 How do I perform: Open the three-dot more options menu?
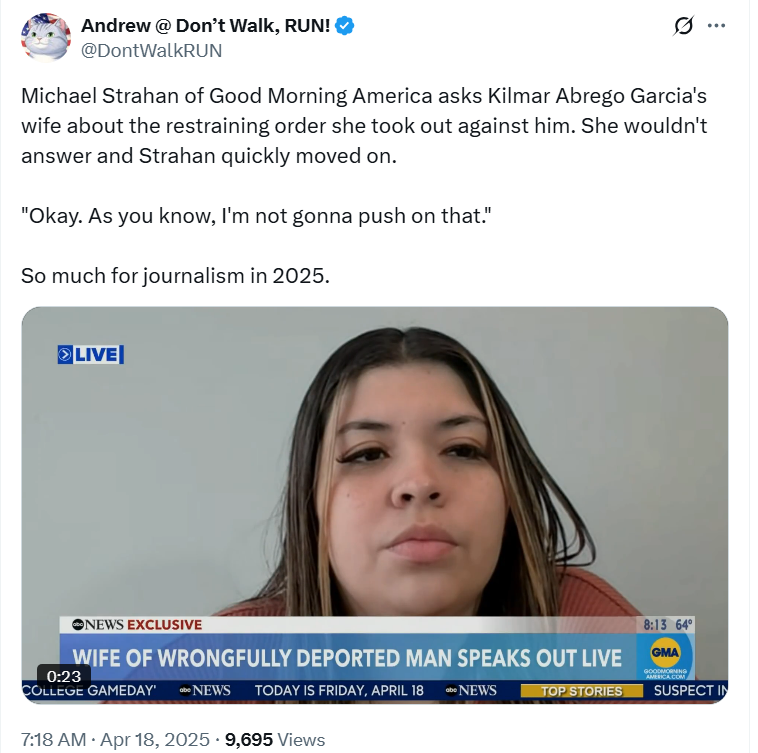tap(716, 26)
